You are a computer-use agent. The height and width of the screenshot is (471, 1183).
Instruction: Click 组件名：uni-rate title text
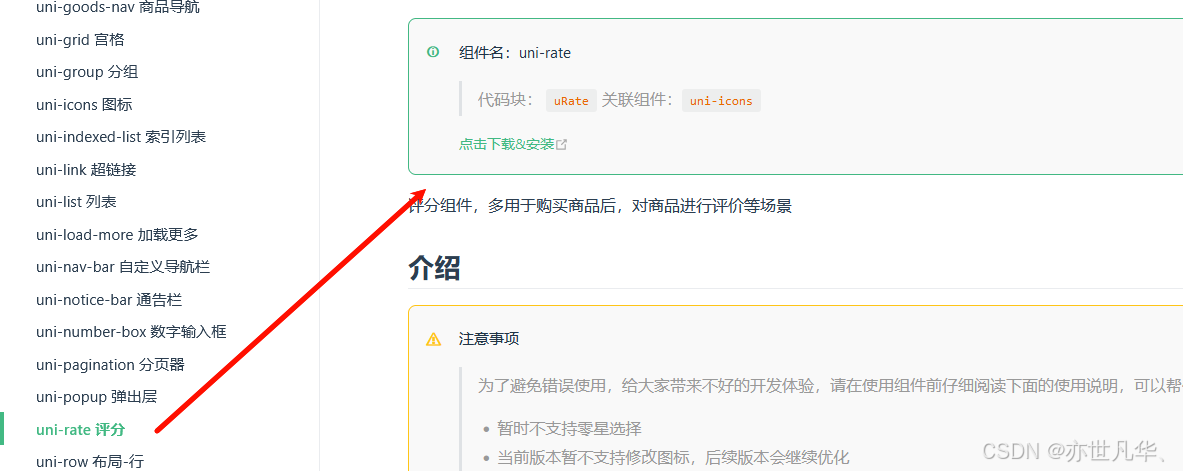[x=515, y=53]
